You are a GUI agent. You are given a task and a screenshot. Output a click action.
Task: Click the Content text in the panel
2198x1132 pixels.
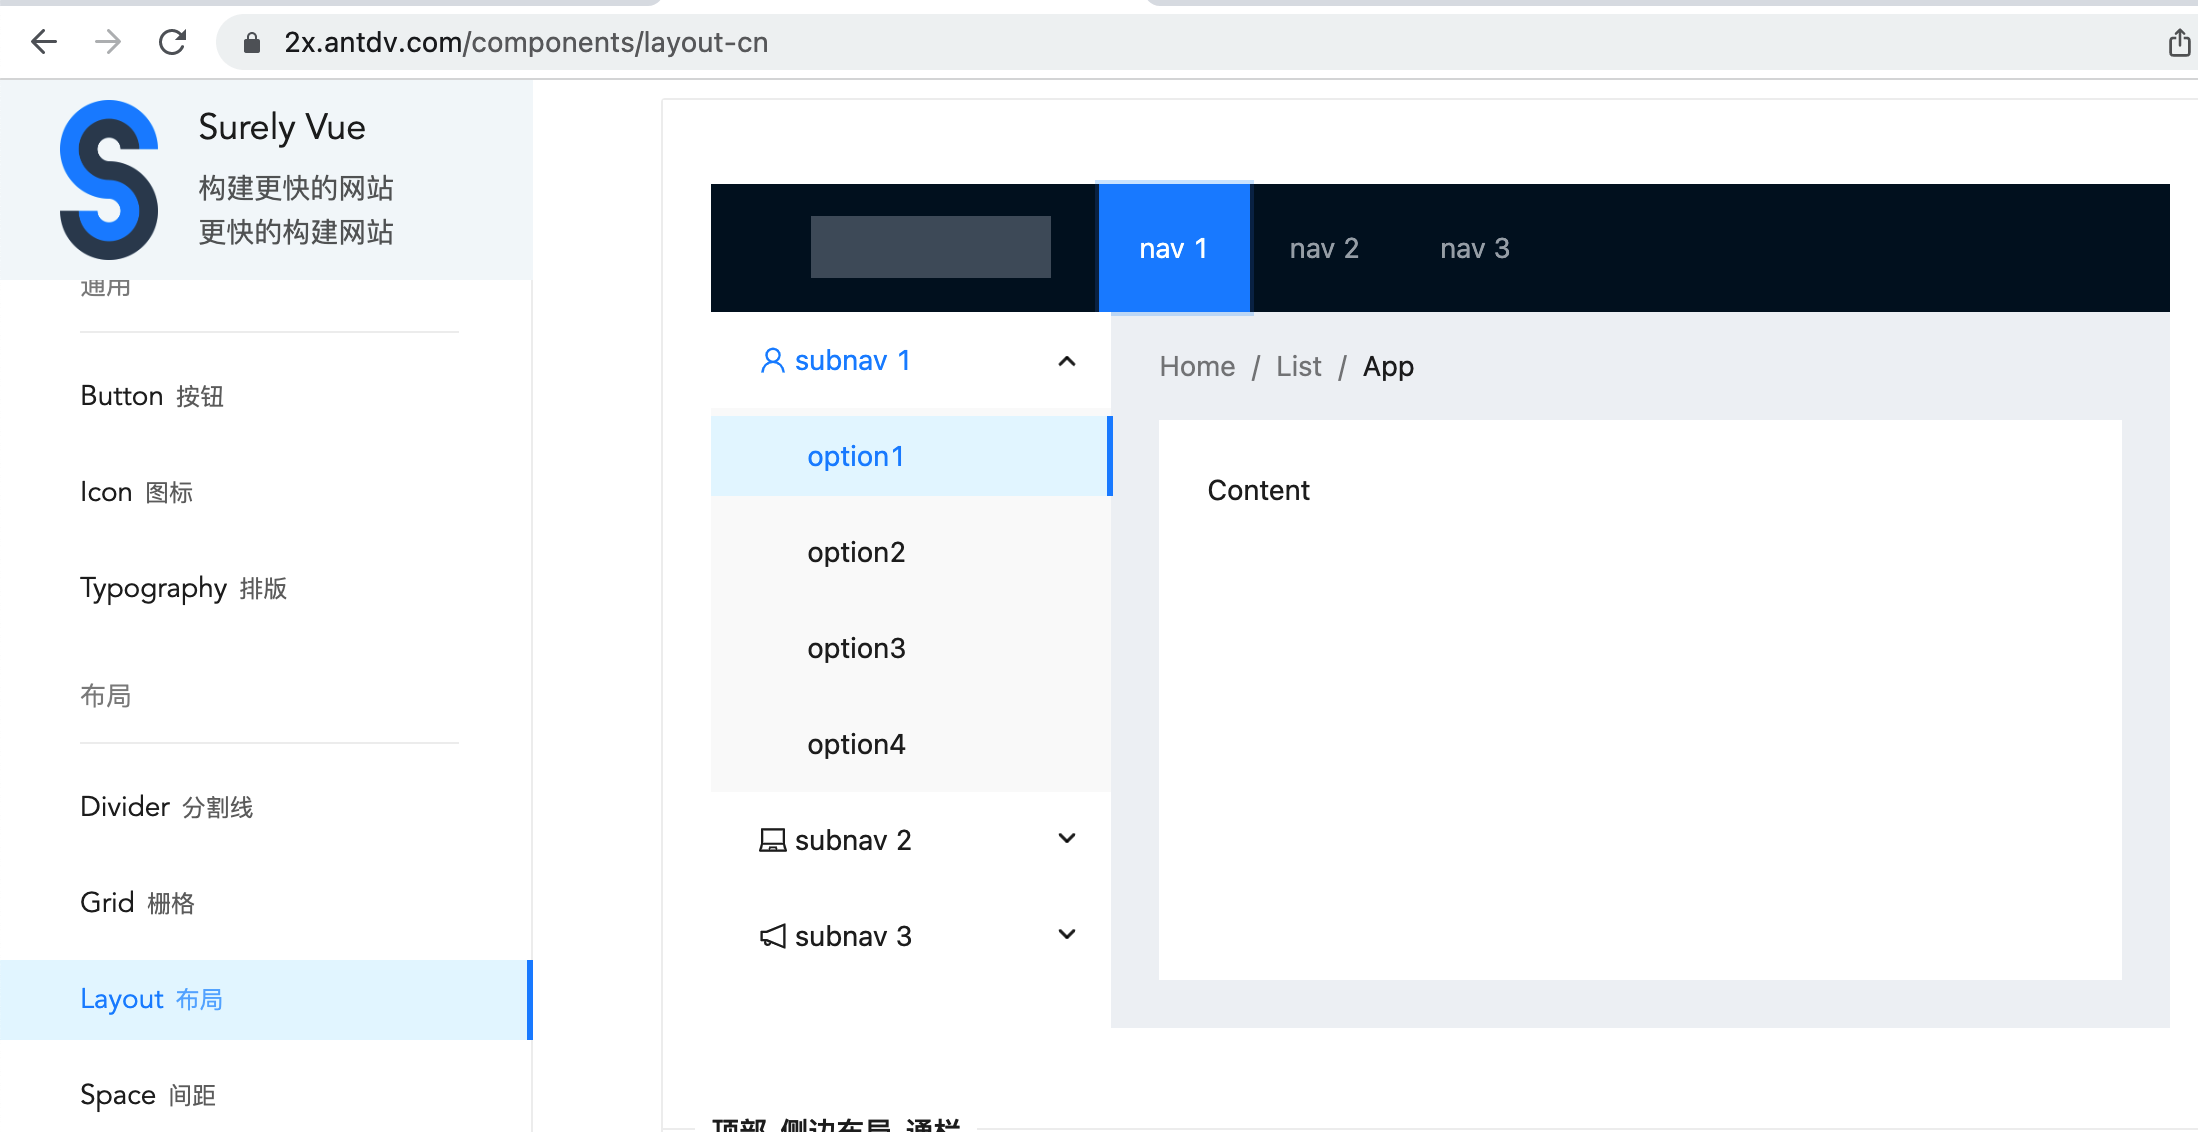pyautogui.click(x=1258, y=490)
